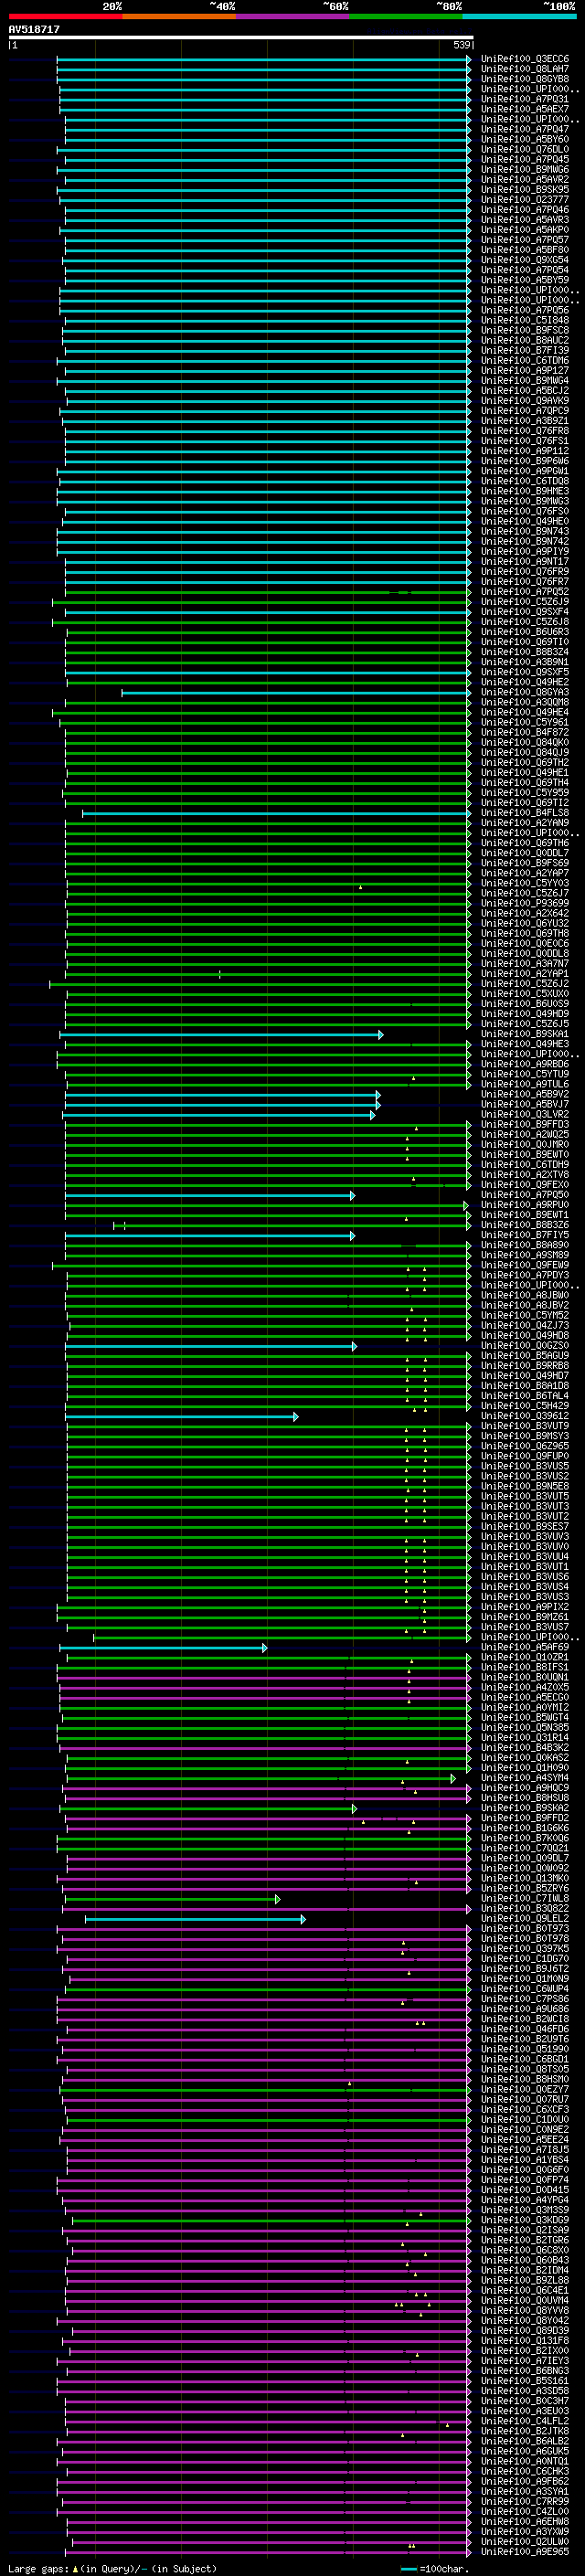Screen dimensions: 585x2576
Task: Click the red 20% identity legend segment
Action: pyautogui.click(x=66, y=16)
